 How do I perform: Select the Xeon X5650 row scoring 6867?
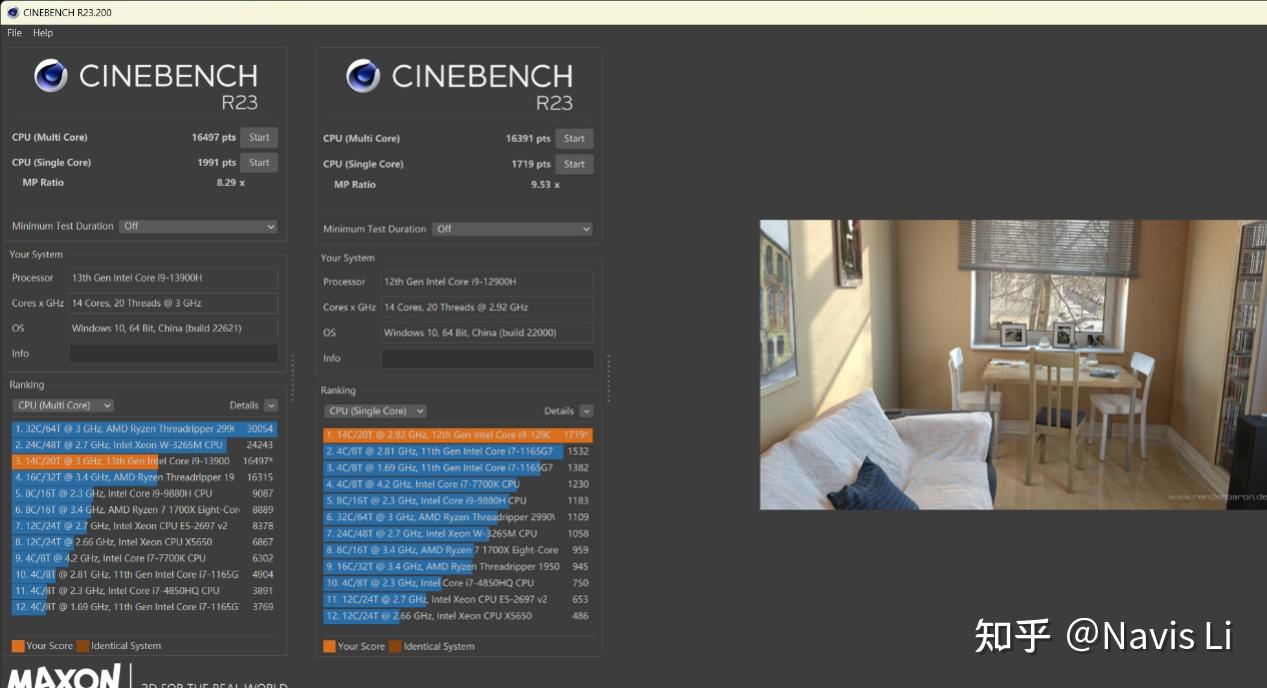click(x=145, y=542)
